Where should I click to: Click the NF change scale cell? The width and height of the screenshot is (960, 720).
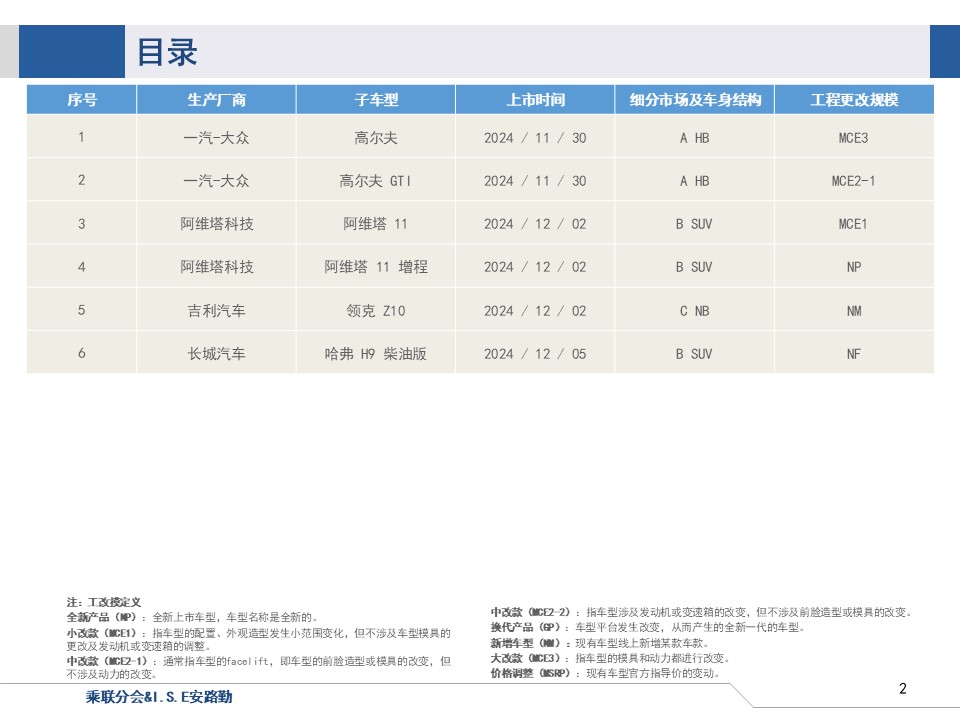tap(854, 353)
